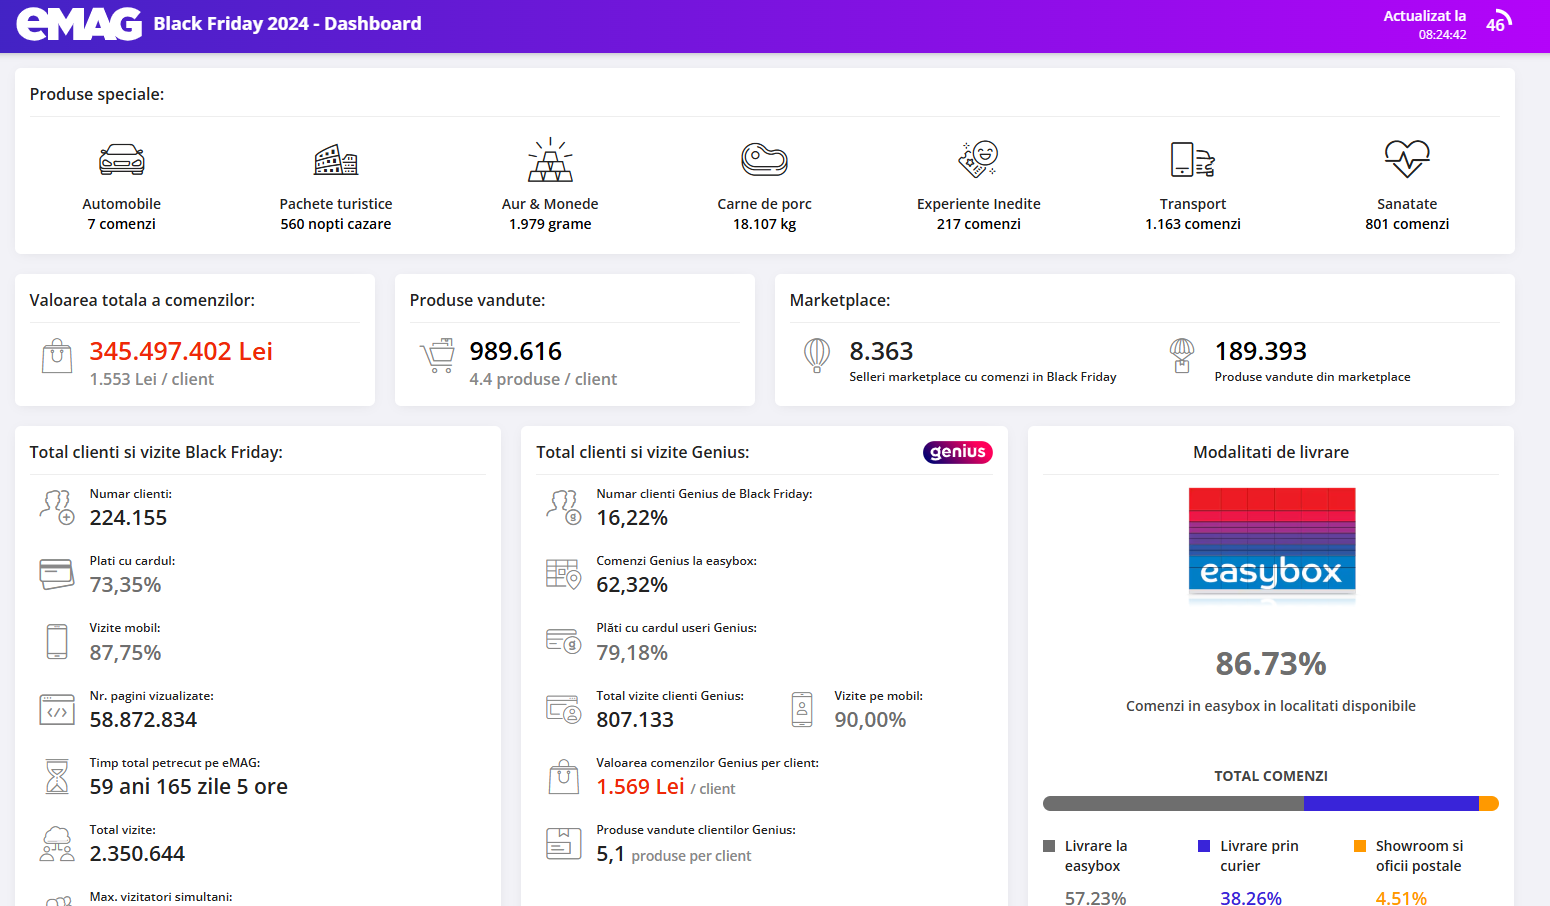Click the balloon icon next to 8.363 sellers

tap(817, 355)
